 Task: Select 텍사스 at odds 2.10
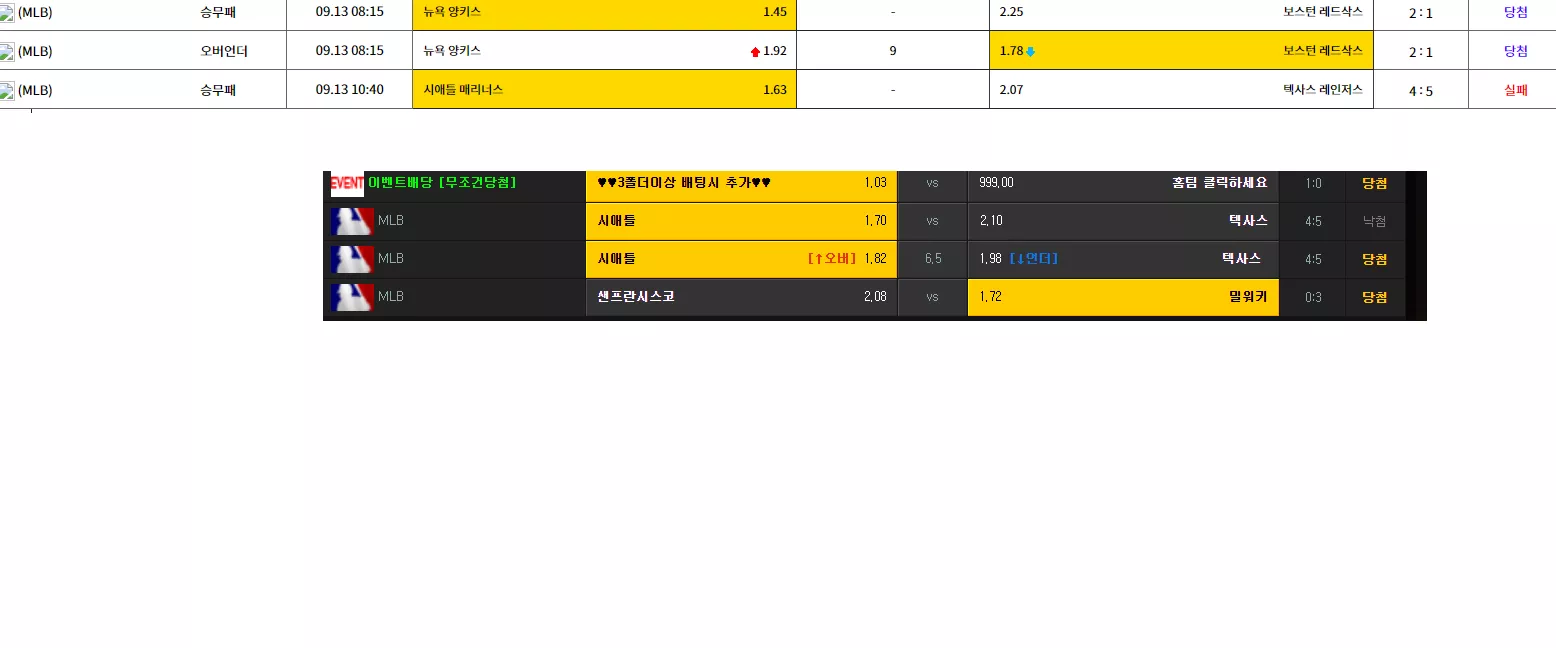pyautogui.click(x=1123, y=221)
